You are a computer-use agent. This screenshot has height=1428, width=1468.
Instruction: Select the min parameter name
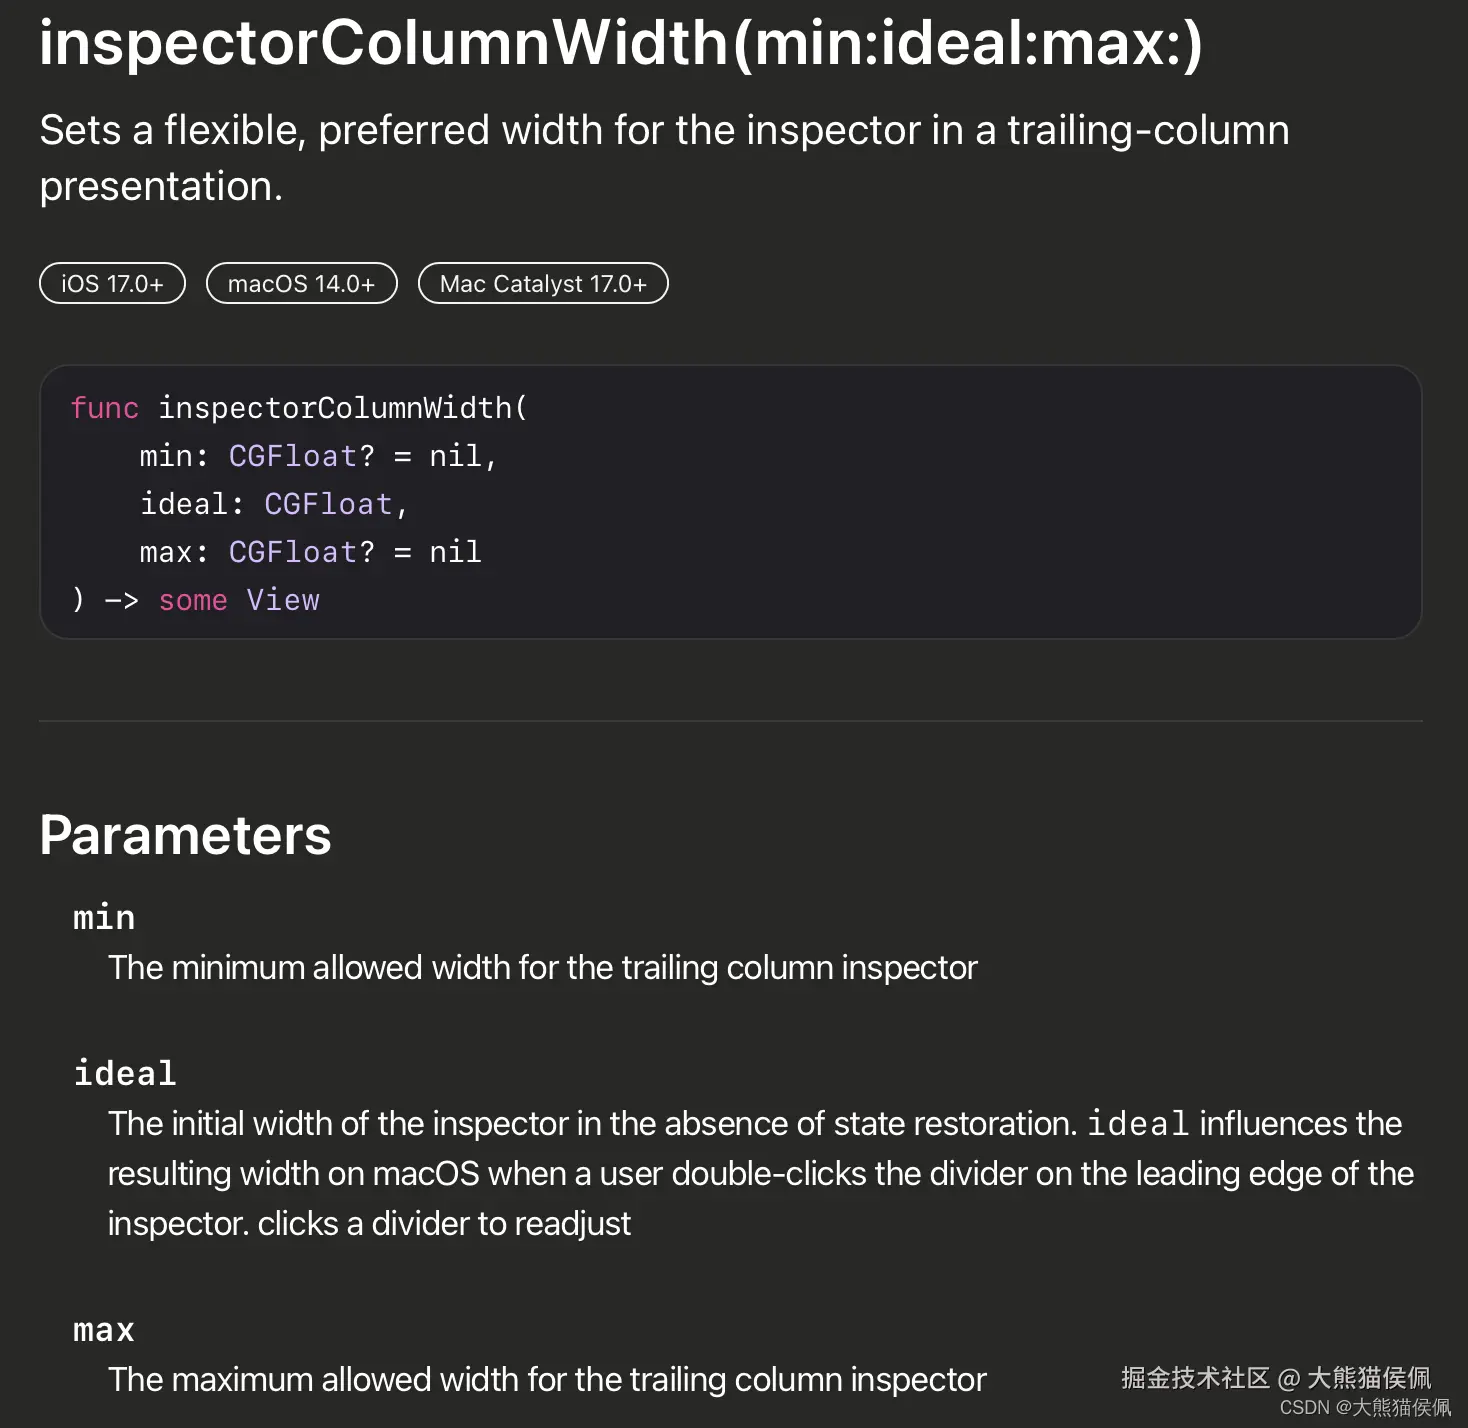(104, 917)
